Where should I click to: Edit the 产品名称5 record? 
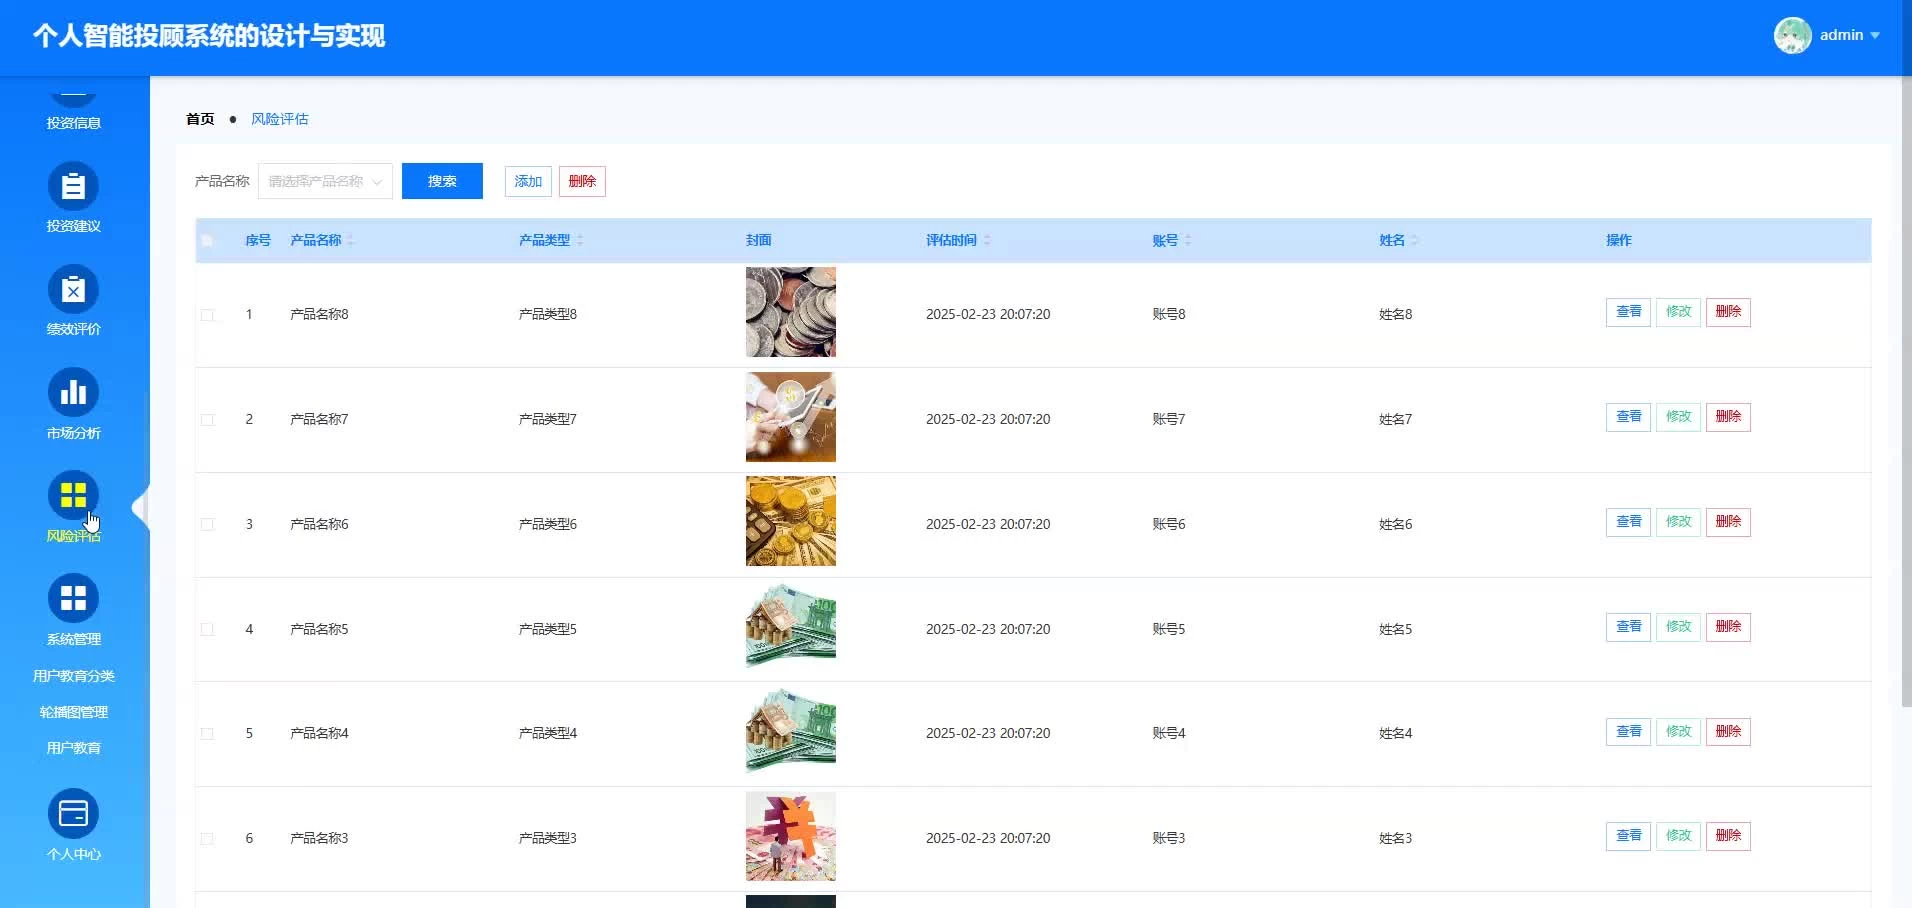pos(1678,627)
